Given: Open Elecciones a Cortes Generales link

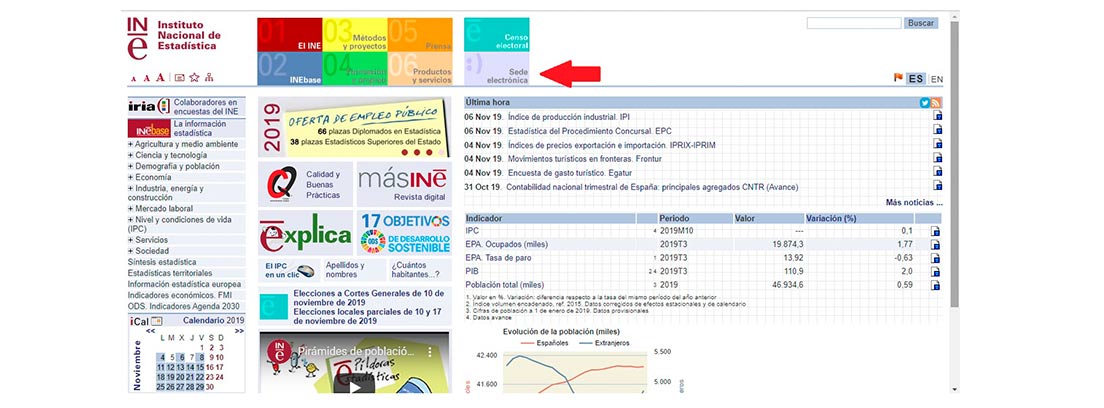Looking at the screenshot, I should point(369,297).
